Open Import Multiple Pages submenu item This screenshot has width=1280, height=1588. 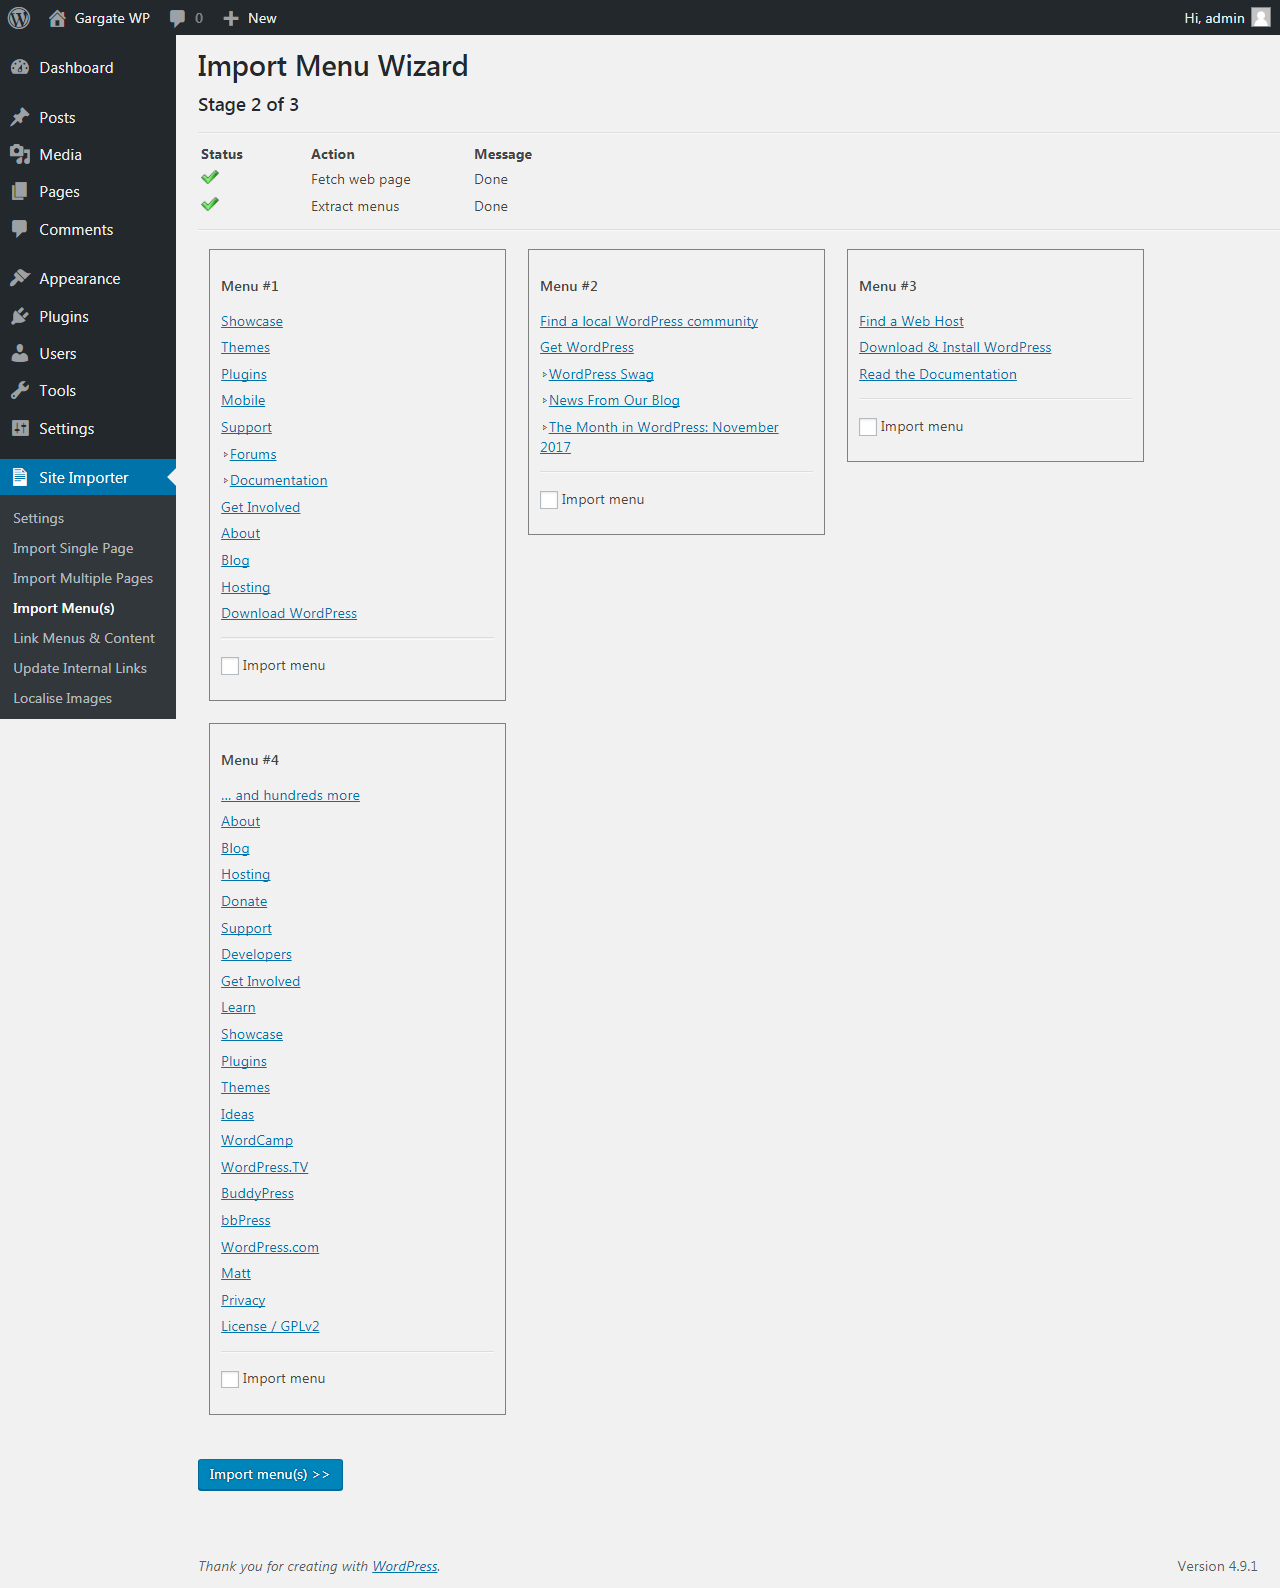click(x=83, y=578)
